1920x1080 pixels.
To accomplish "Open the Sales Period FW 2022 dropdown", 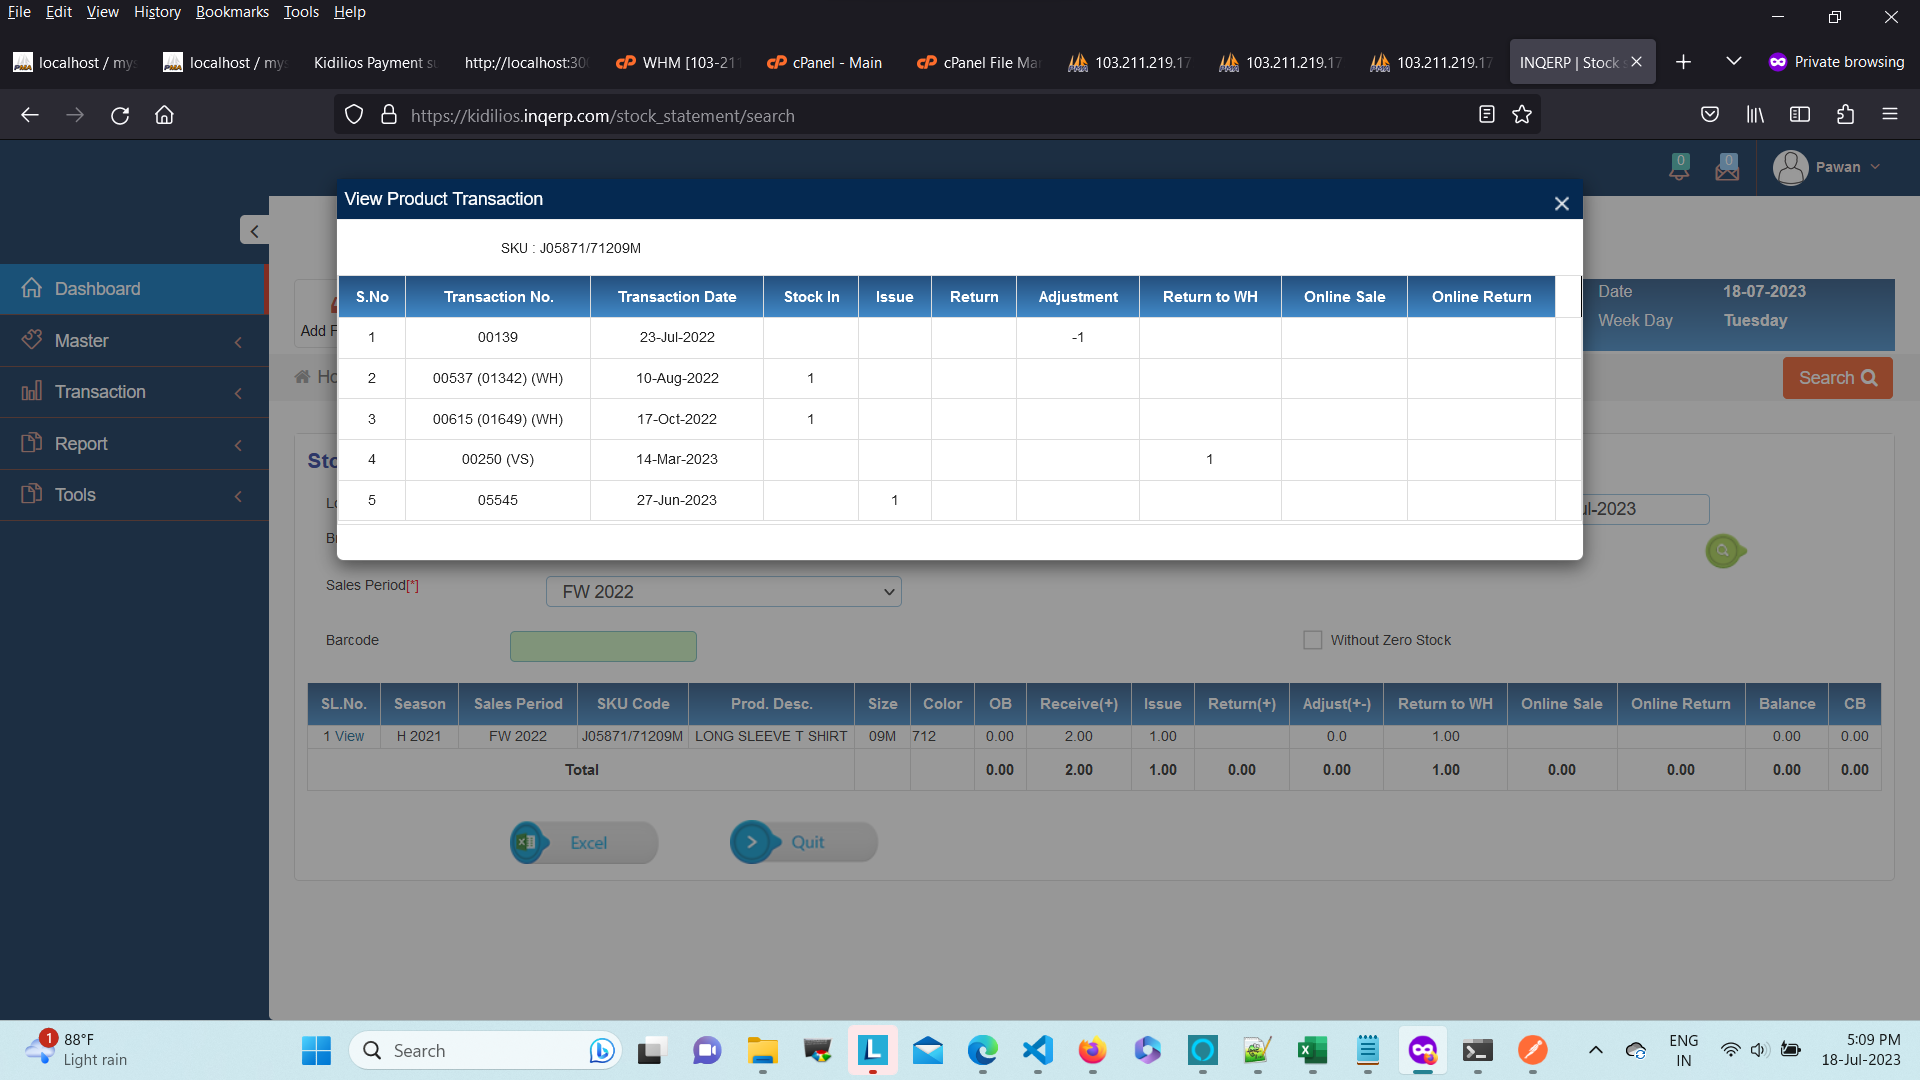I will click(723, 592).
